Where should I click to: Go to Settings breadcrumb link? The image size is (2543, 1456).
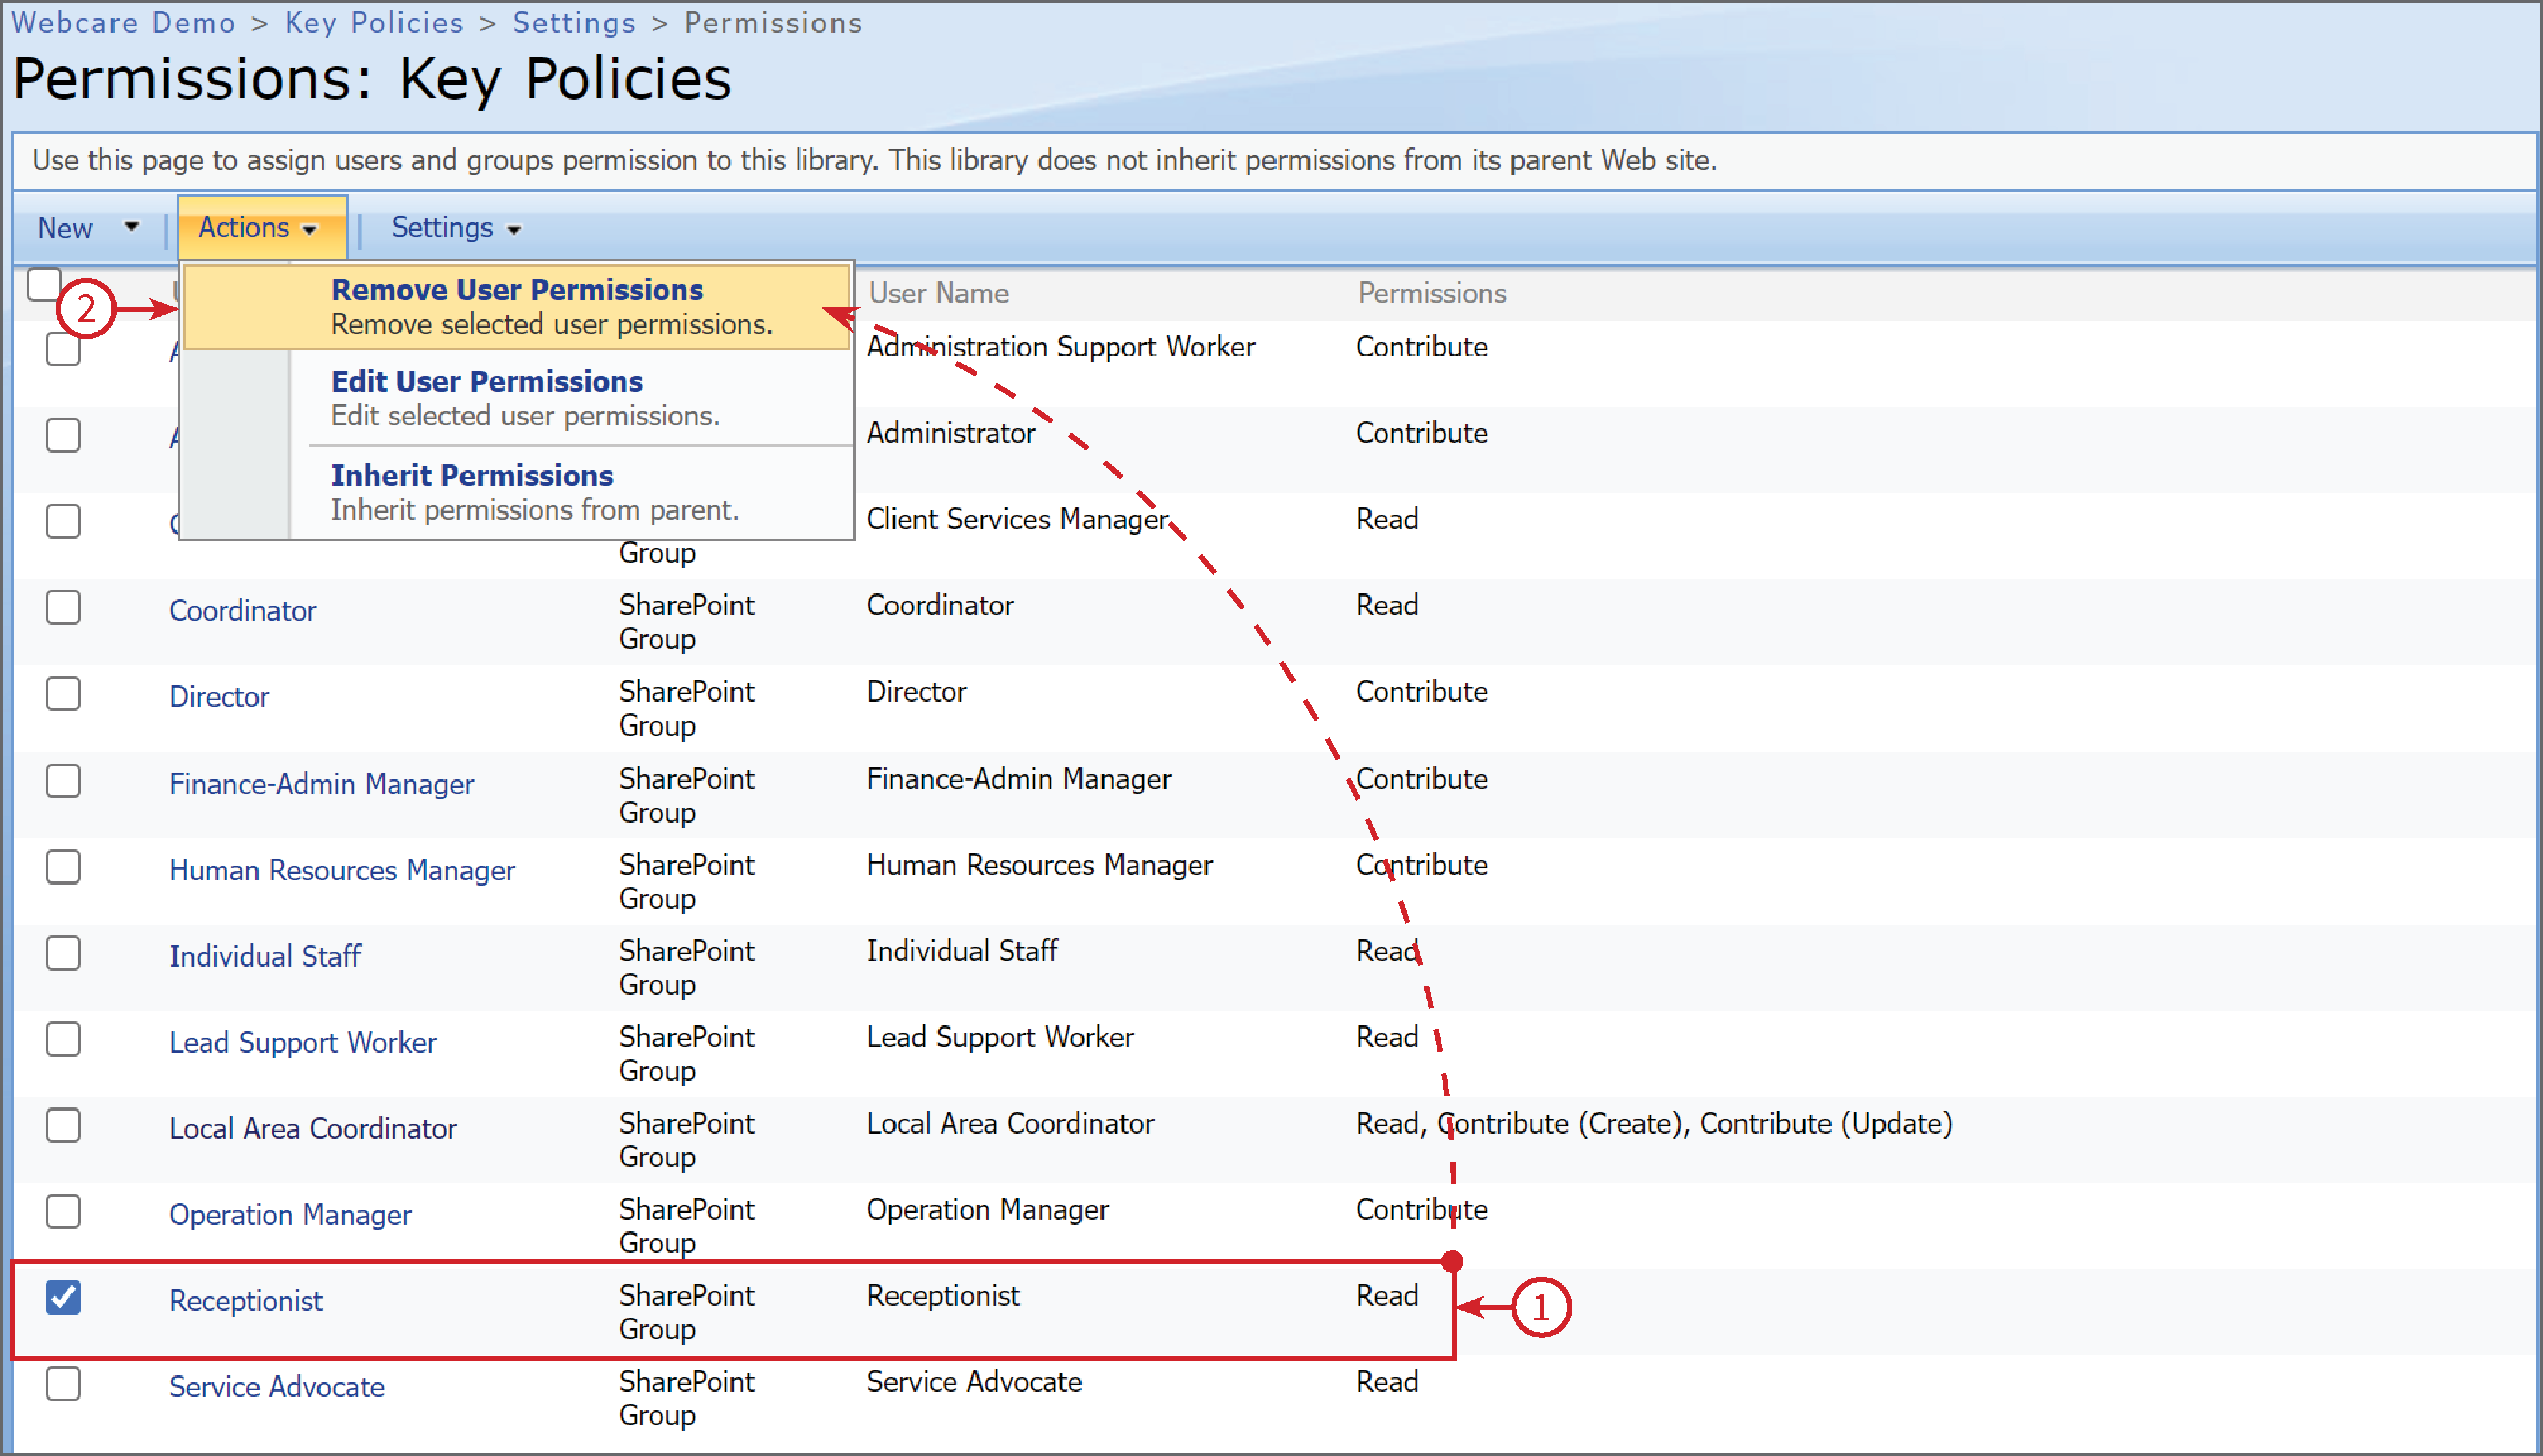(574, 22)
